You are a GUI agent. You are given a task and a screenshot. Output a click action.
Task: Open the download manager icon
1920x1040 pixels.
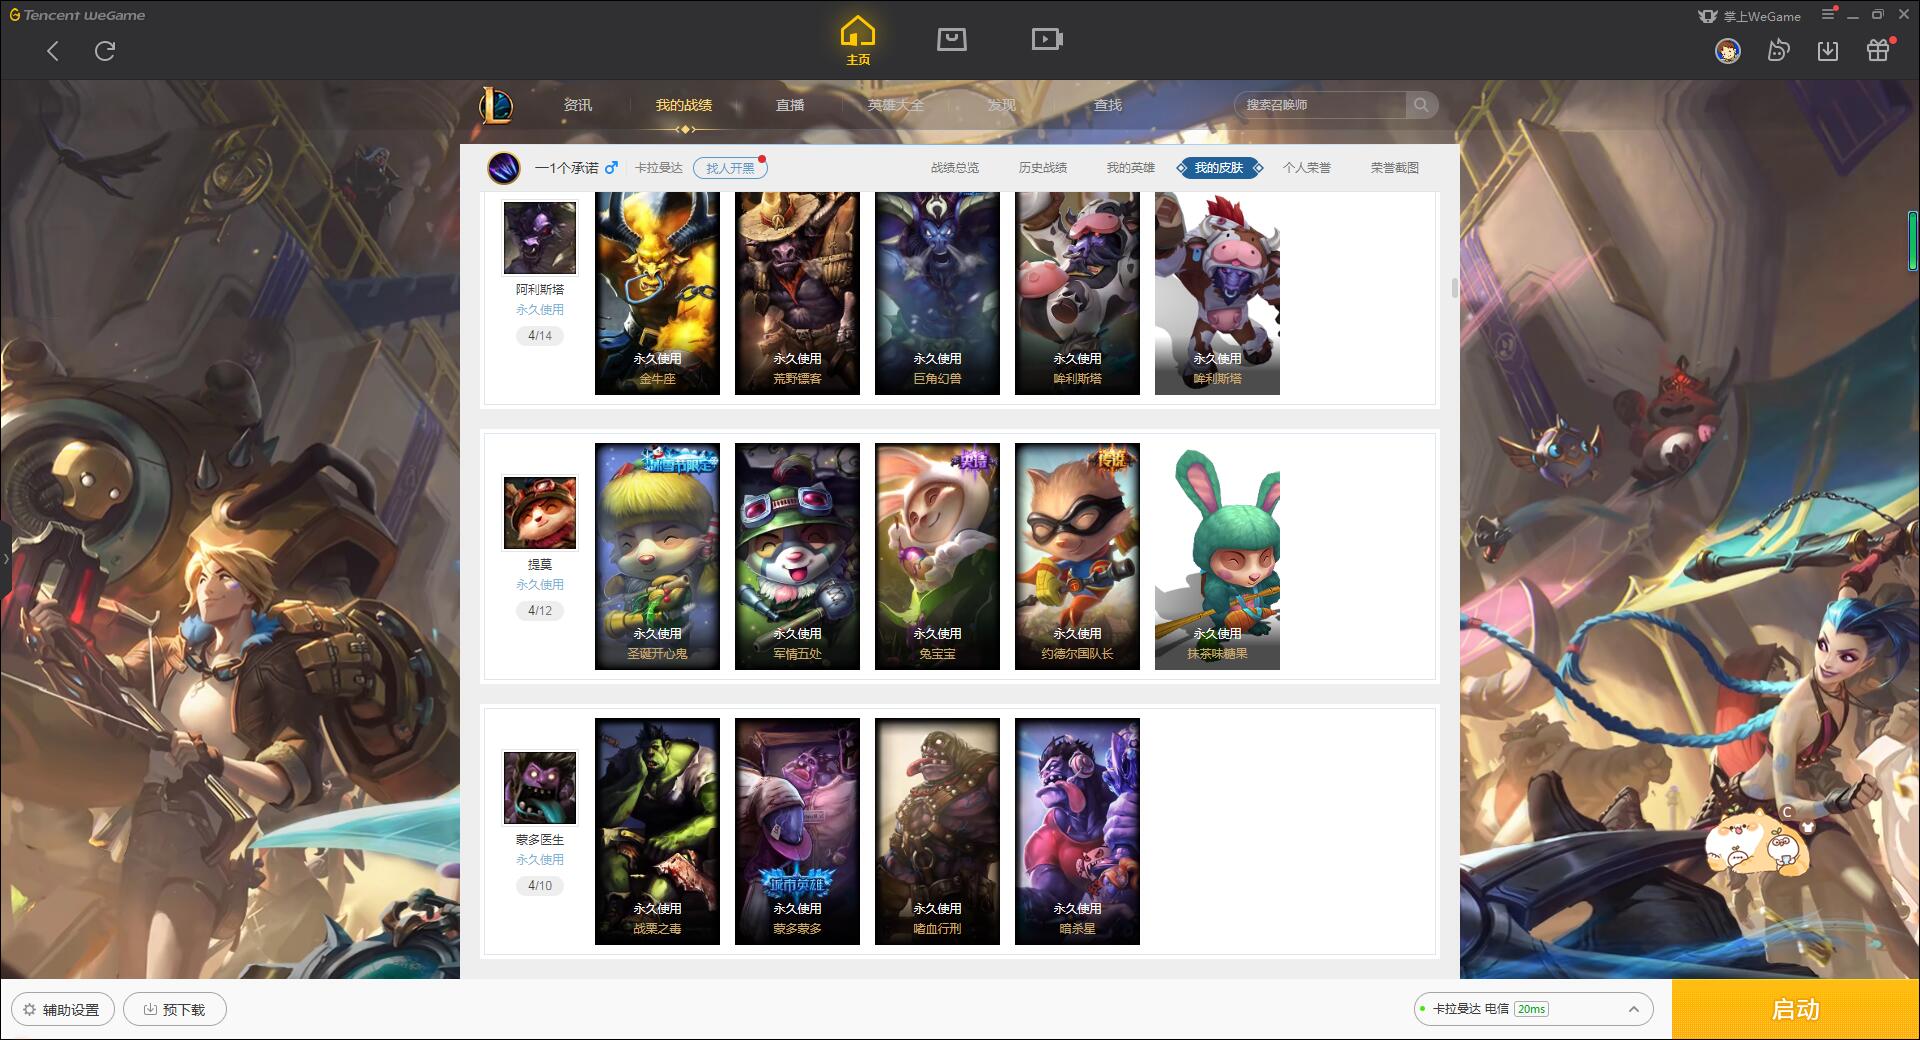point(1828,50)
